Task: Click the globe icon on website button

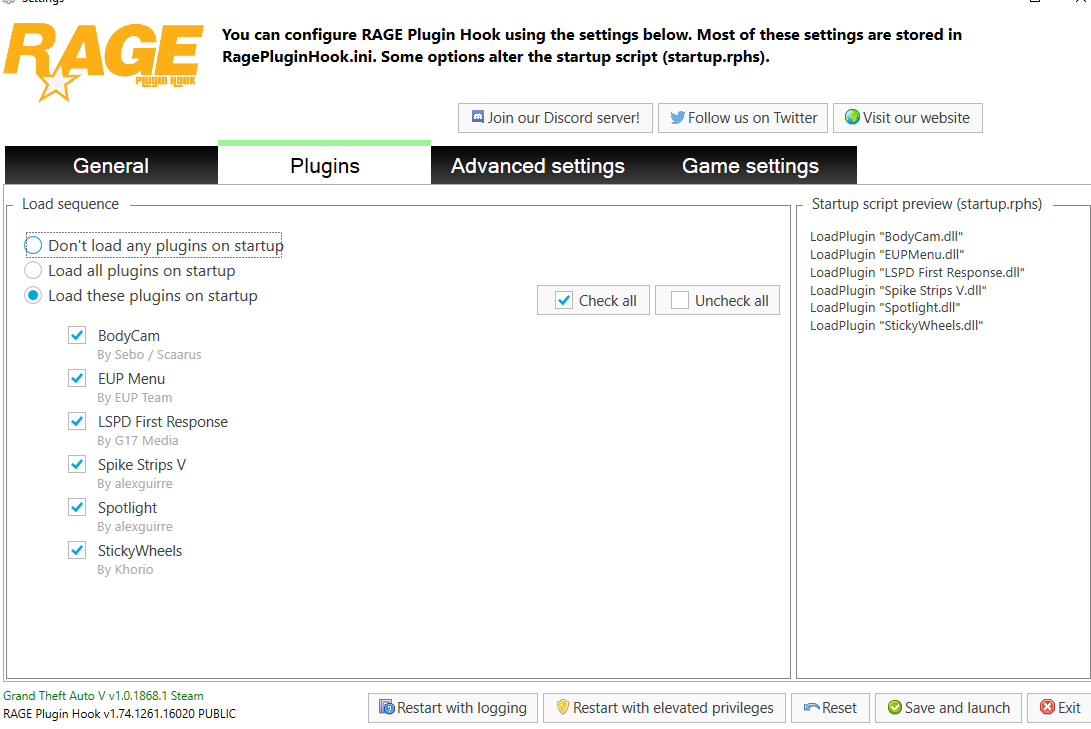Action: tap(852, 117)
